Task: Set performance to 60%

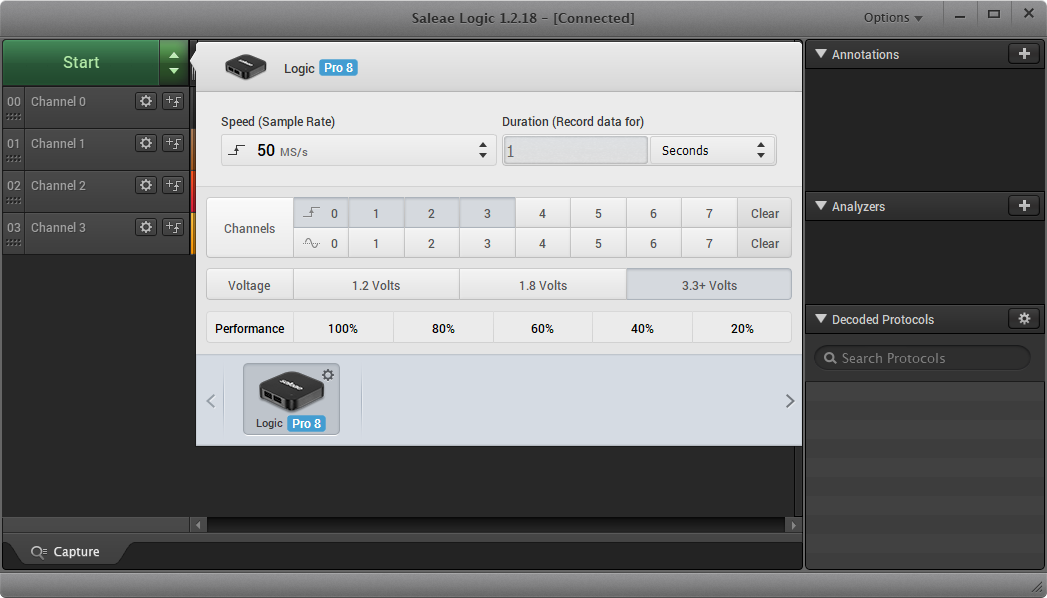Action: (x=542, y=328)
